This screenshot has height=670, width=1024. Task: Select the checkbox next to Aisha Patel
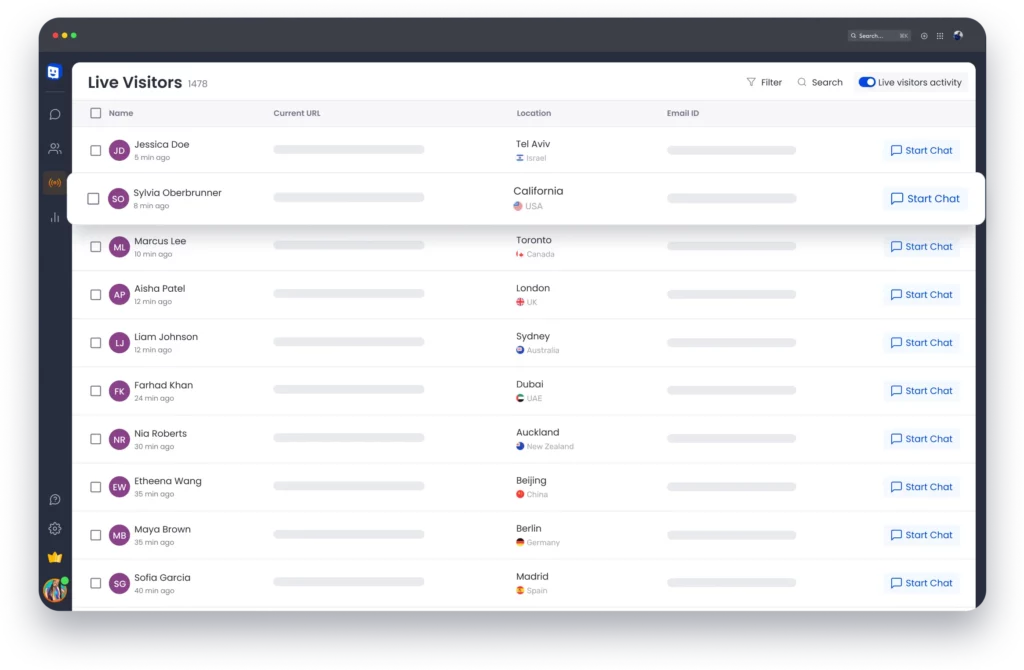click(x=96, y=295)
